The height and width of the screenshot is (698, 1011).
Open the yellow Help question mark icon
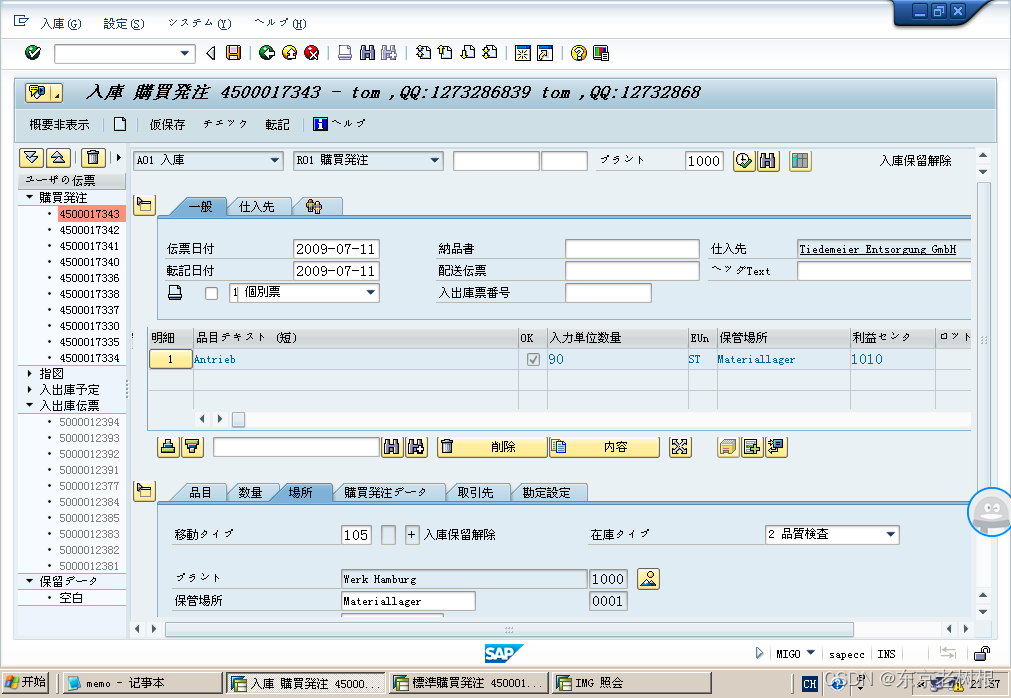pyautogui.click(x=579, y=53)
